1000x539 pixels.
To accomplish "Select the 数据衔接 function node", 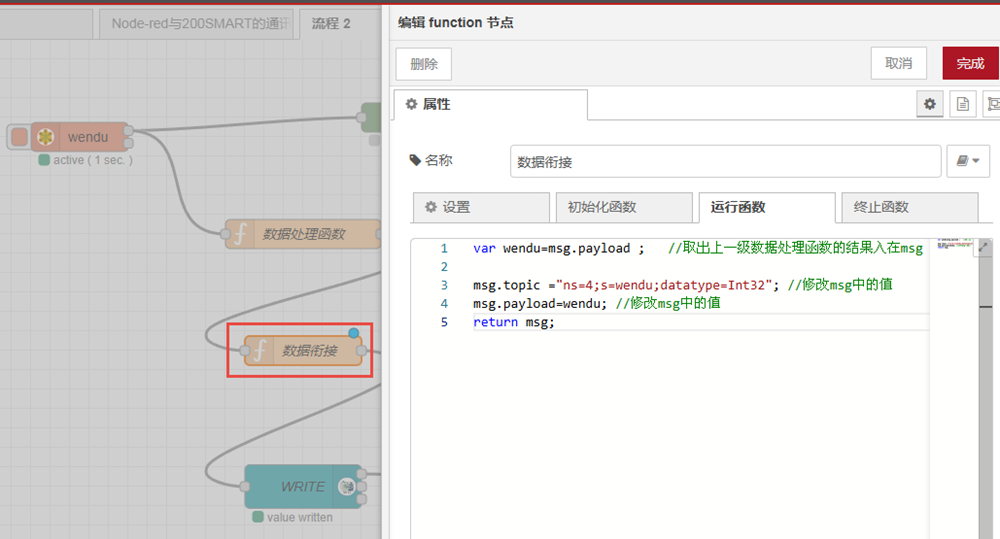I will [x=303, y=350].
